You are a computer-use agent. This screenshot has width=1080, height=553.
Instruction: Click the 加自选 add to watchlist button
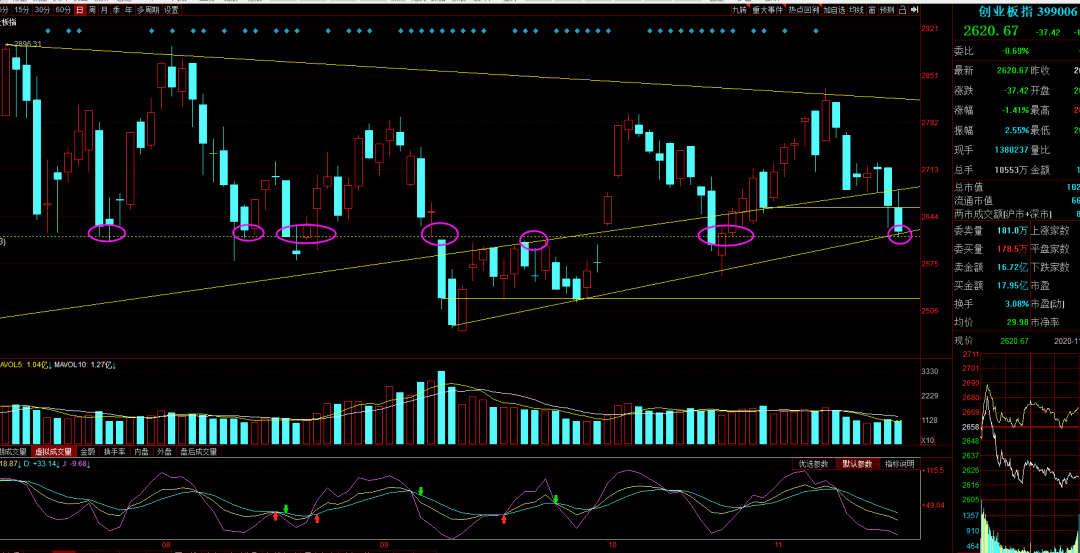(x=834, y=10)
